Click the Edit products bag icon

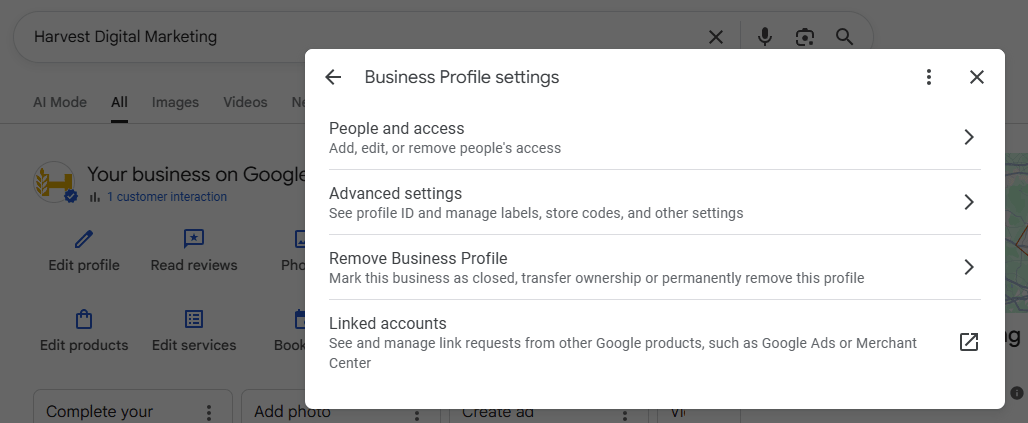[84, 319]
